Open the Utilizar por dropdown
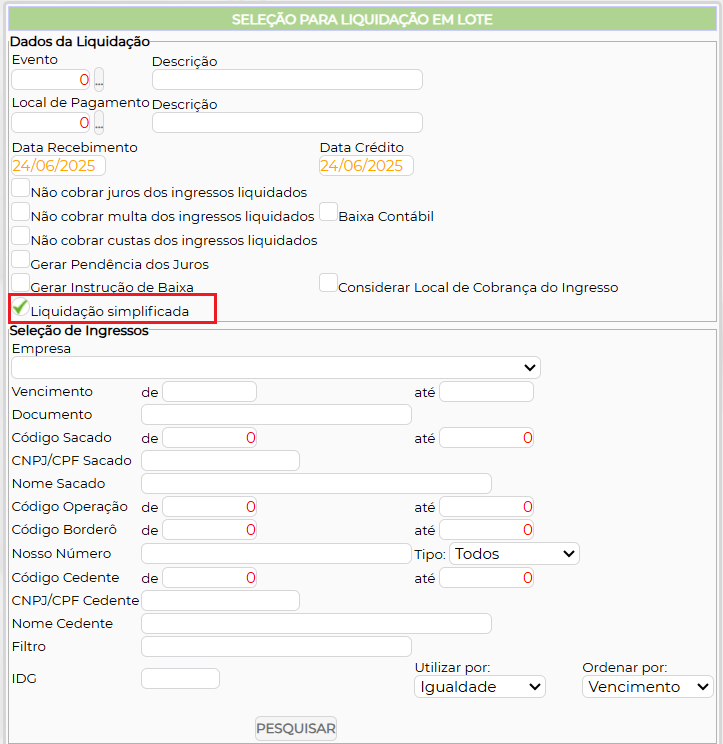Viewport: 723px width, 744px height. click(480, 687)
